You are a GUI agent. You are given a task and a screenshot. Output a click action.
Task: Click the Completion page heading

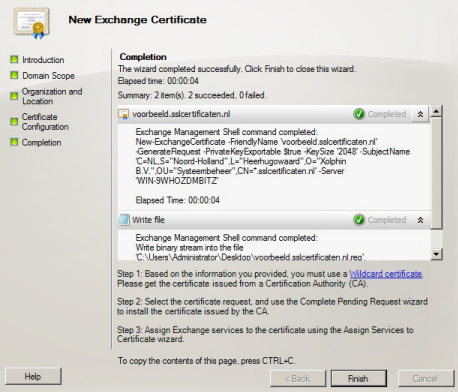(x=143, y=57)
